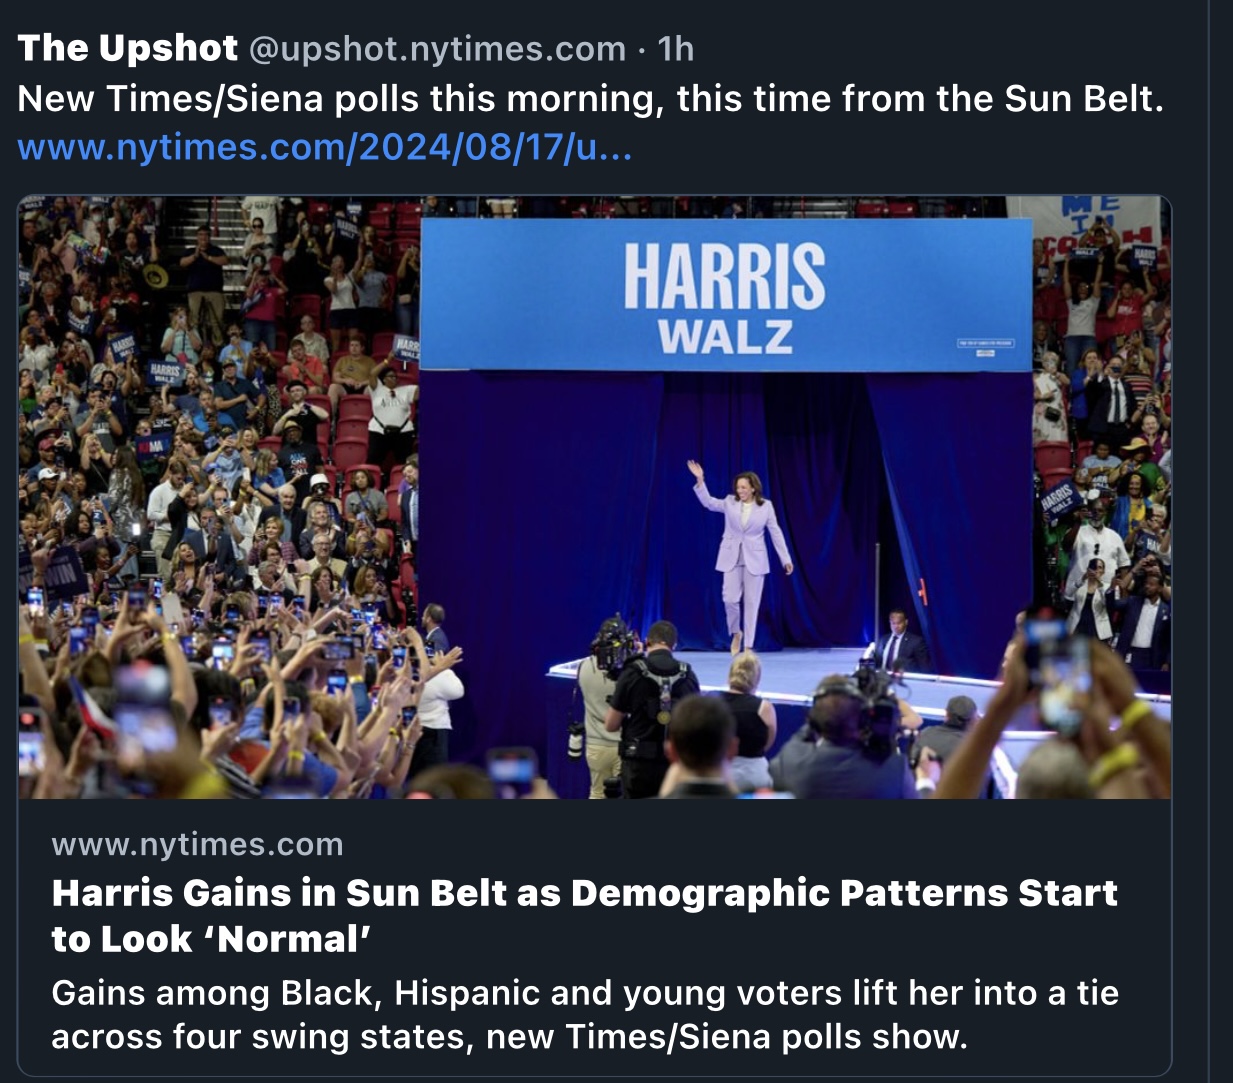
Task: Click the HARRIS WALZ banner in photo
Action: pos(726,295)
